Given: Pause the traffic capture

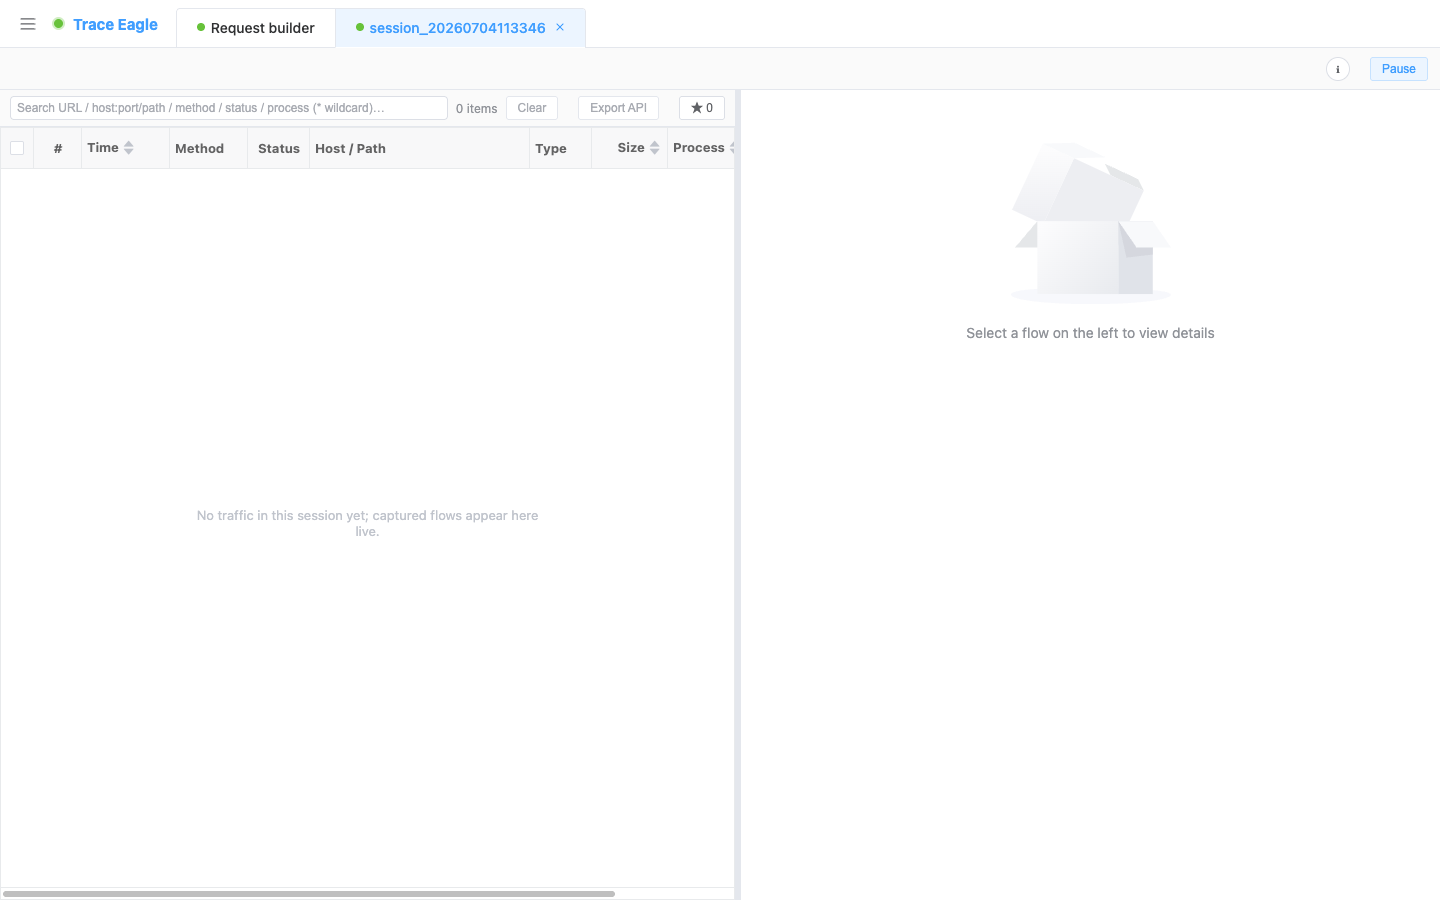Looking at the screenshot, I should coord(1398,69).
